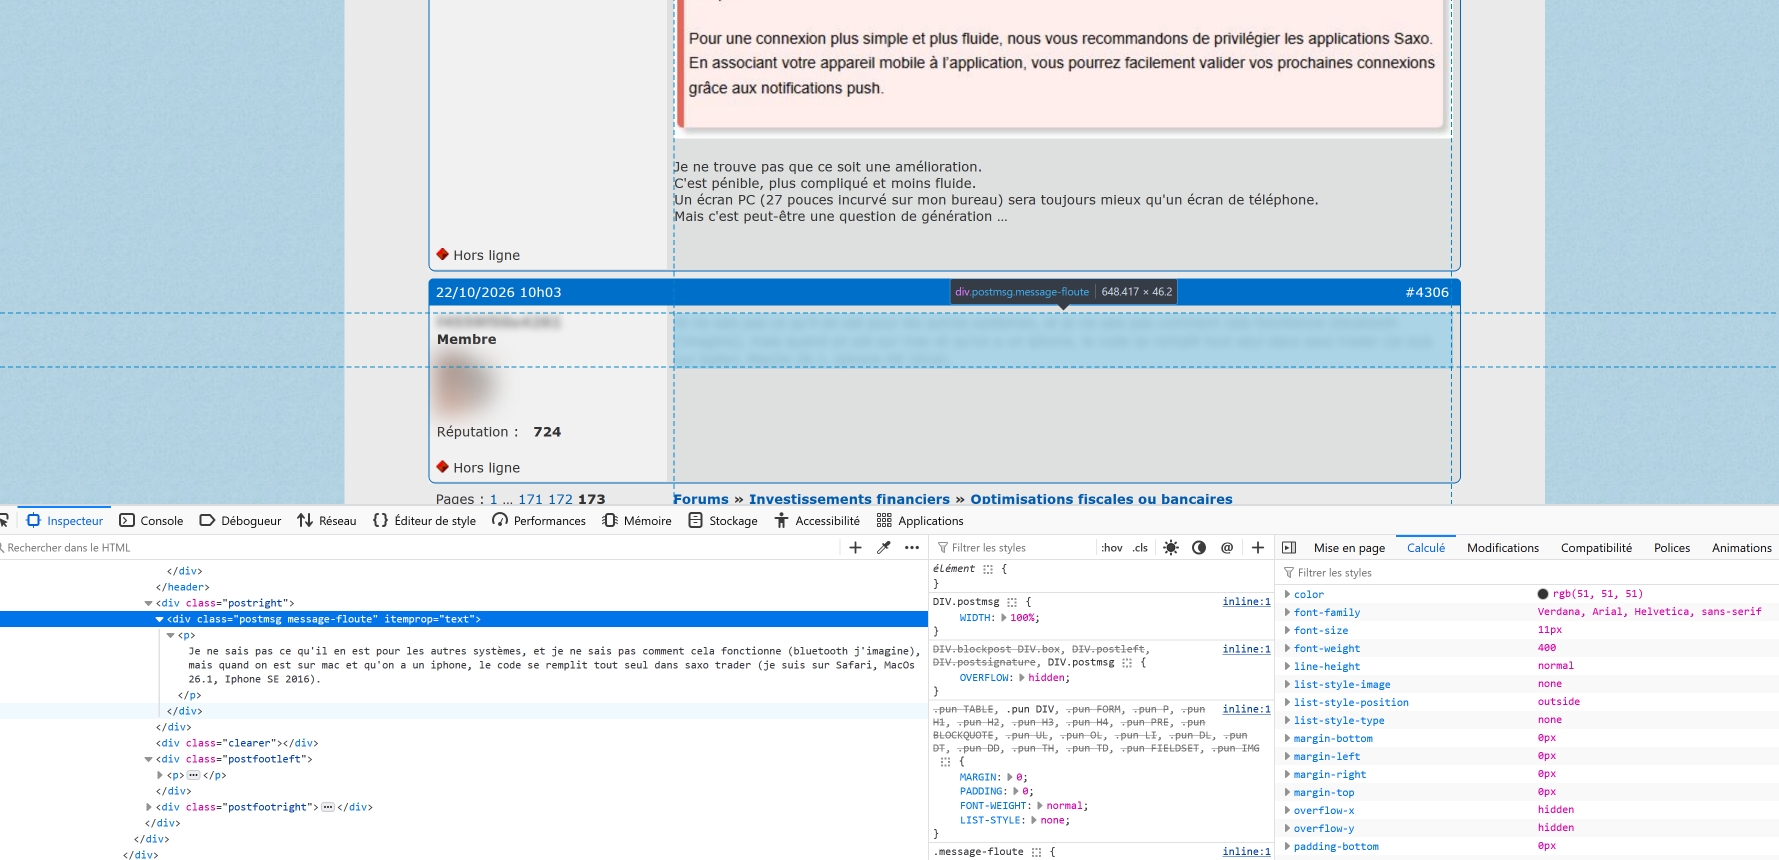1779x860 pixels.
Task: Switch to the Débogueur tab
Action: click(241, 520)
